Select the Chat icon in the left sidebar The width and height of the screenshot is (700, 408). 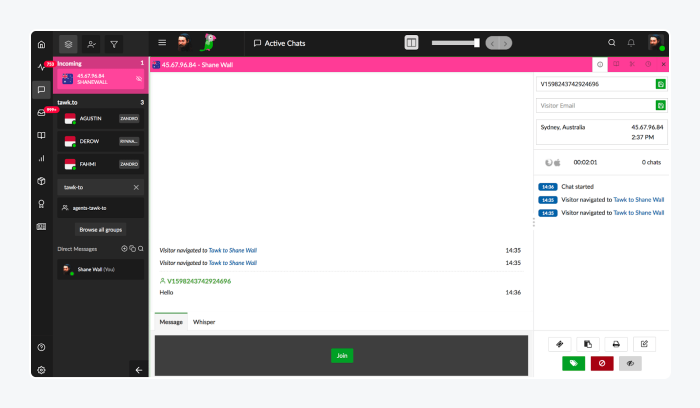pyautogui.click(x=42, y=90)
